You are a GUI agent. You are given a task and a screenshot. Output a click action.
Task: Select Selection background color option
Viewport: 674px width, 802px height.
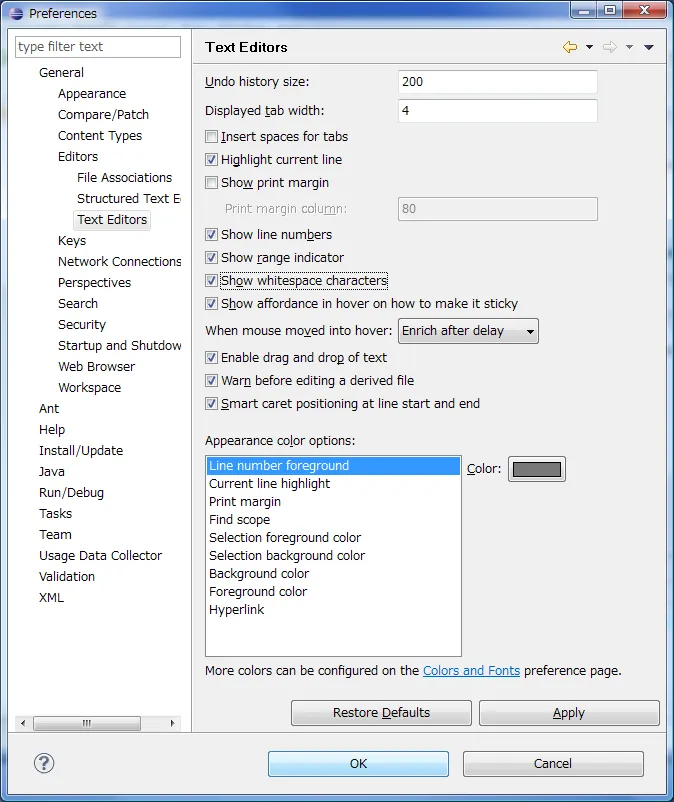tap(333, 555)
